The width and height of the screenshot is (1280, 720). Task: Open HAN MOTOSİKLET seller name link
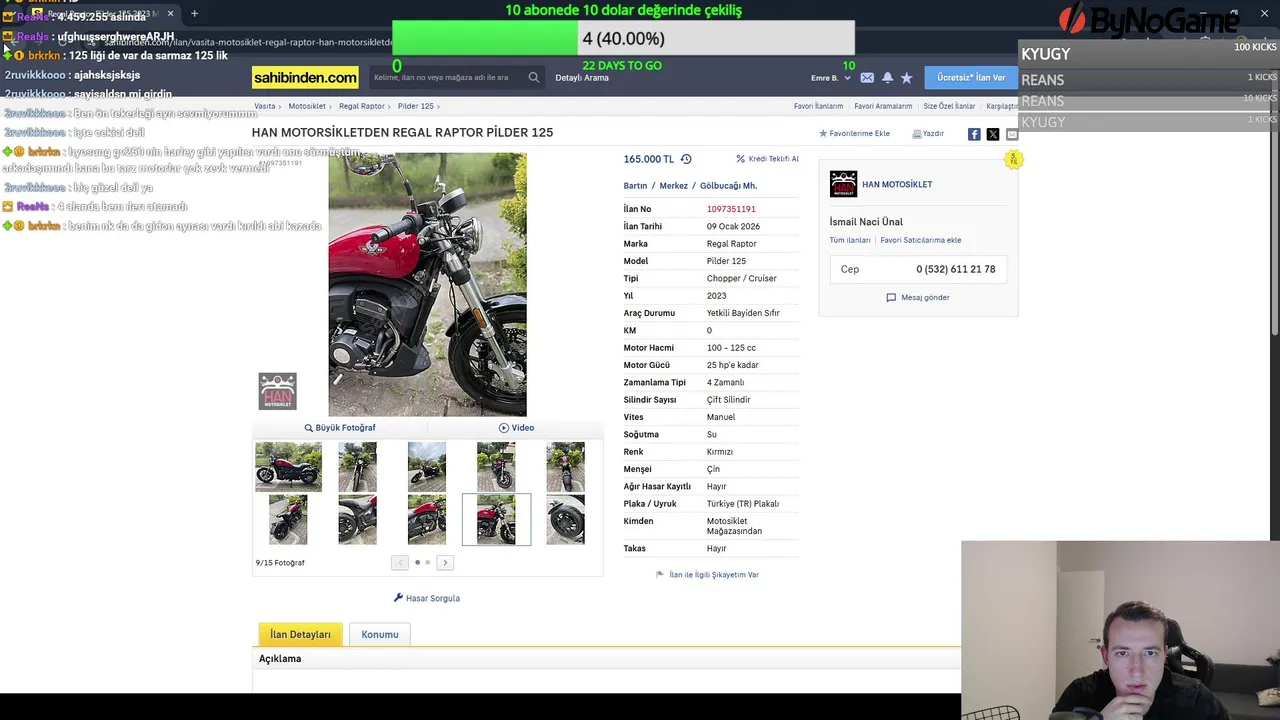coord(897,185)
